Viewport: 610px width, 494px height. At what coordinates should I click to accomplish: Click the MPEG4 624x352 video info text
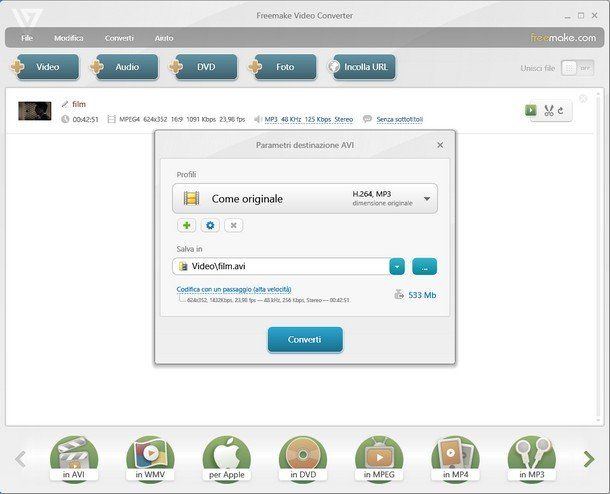182,119
